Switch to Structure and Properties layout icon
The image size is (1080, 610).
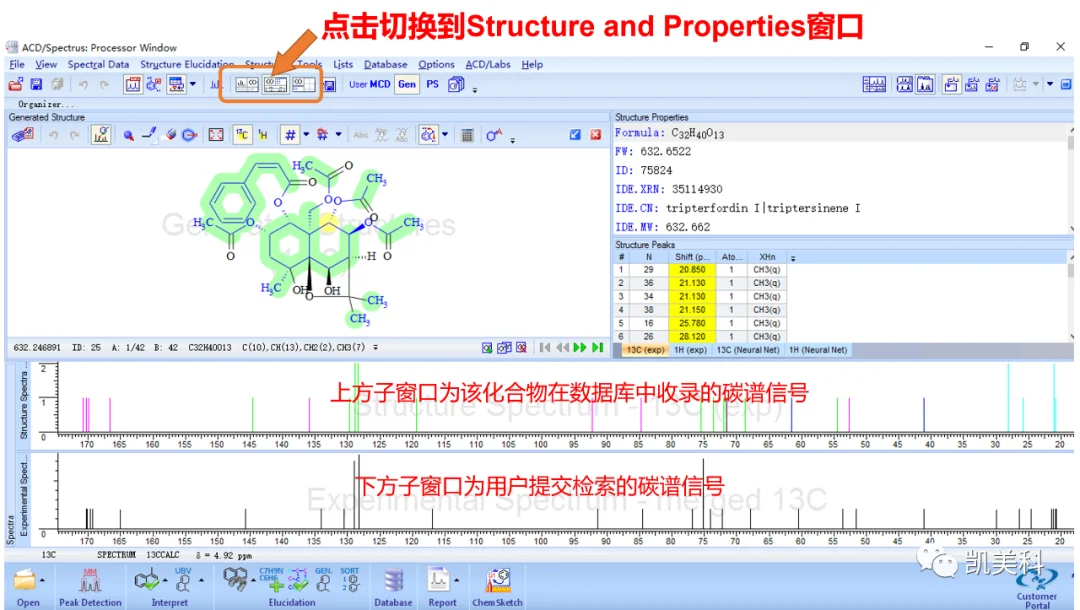coord(275,85)
